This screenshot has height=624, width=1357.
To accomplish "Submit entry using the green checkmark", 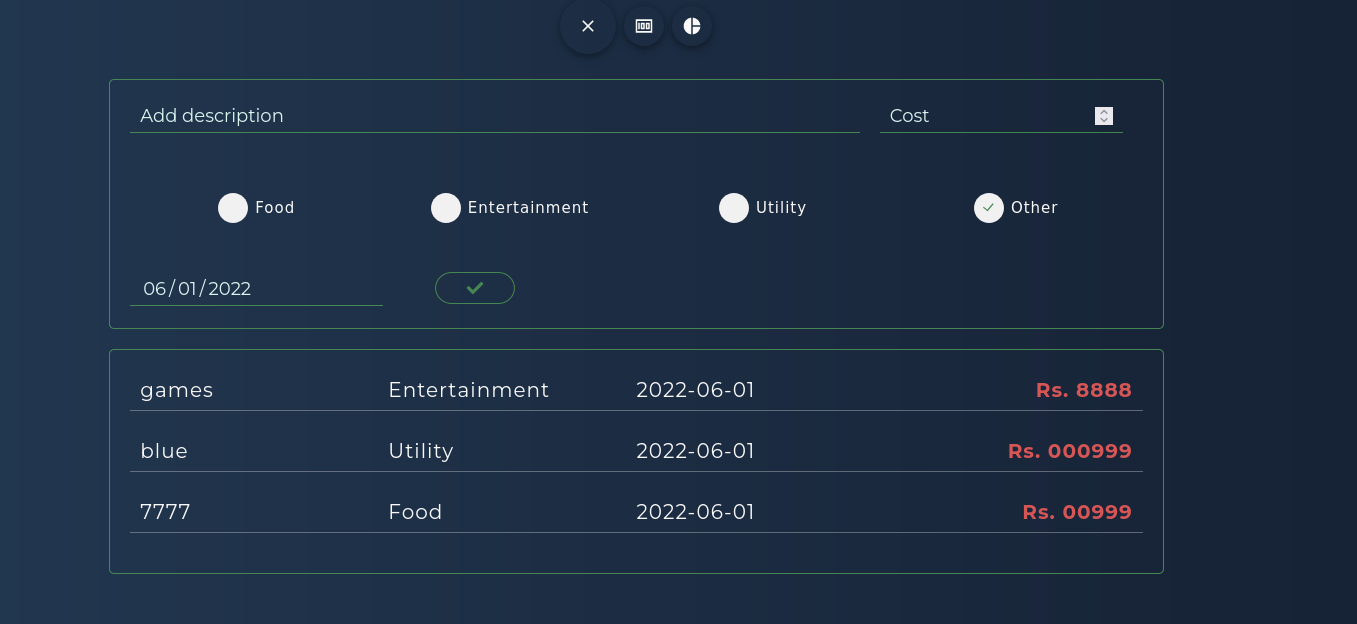I will pos(475,288).
